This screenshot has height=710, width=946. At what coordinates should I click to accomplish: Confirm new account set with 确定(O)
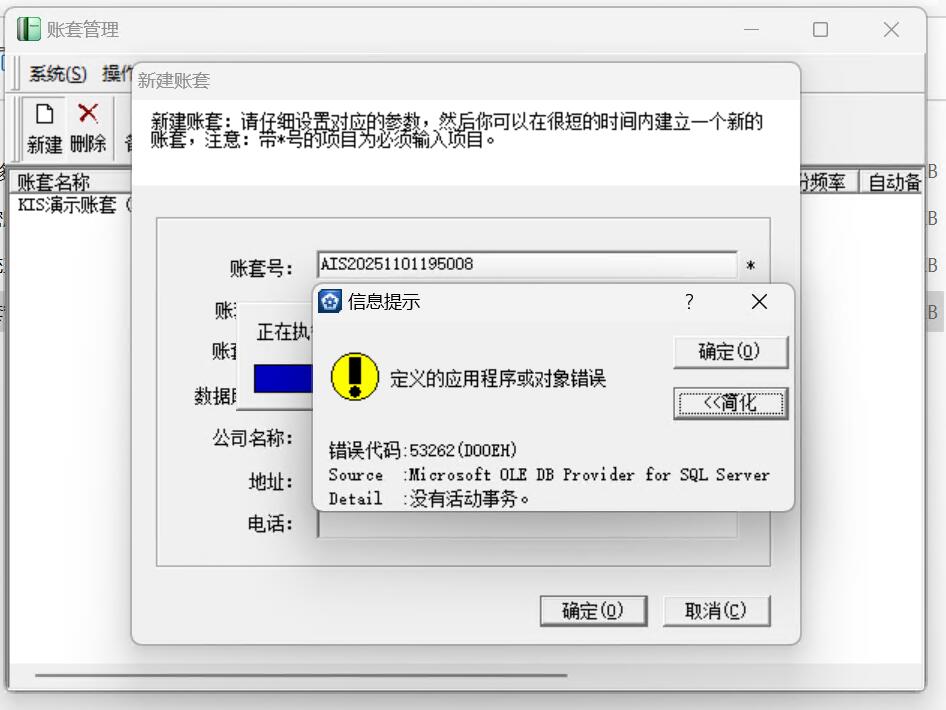(x=593, y=611)
